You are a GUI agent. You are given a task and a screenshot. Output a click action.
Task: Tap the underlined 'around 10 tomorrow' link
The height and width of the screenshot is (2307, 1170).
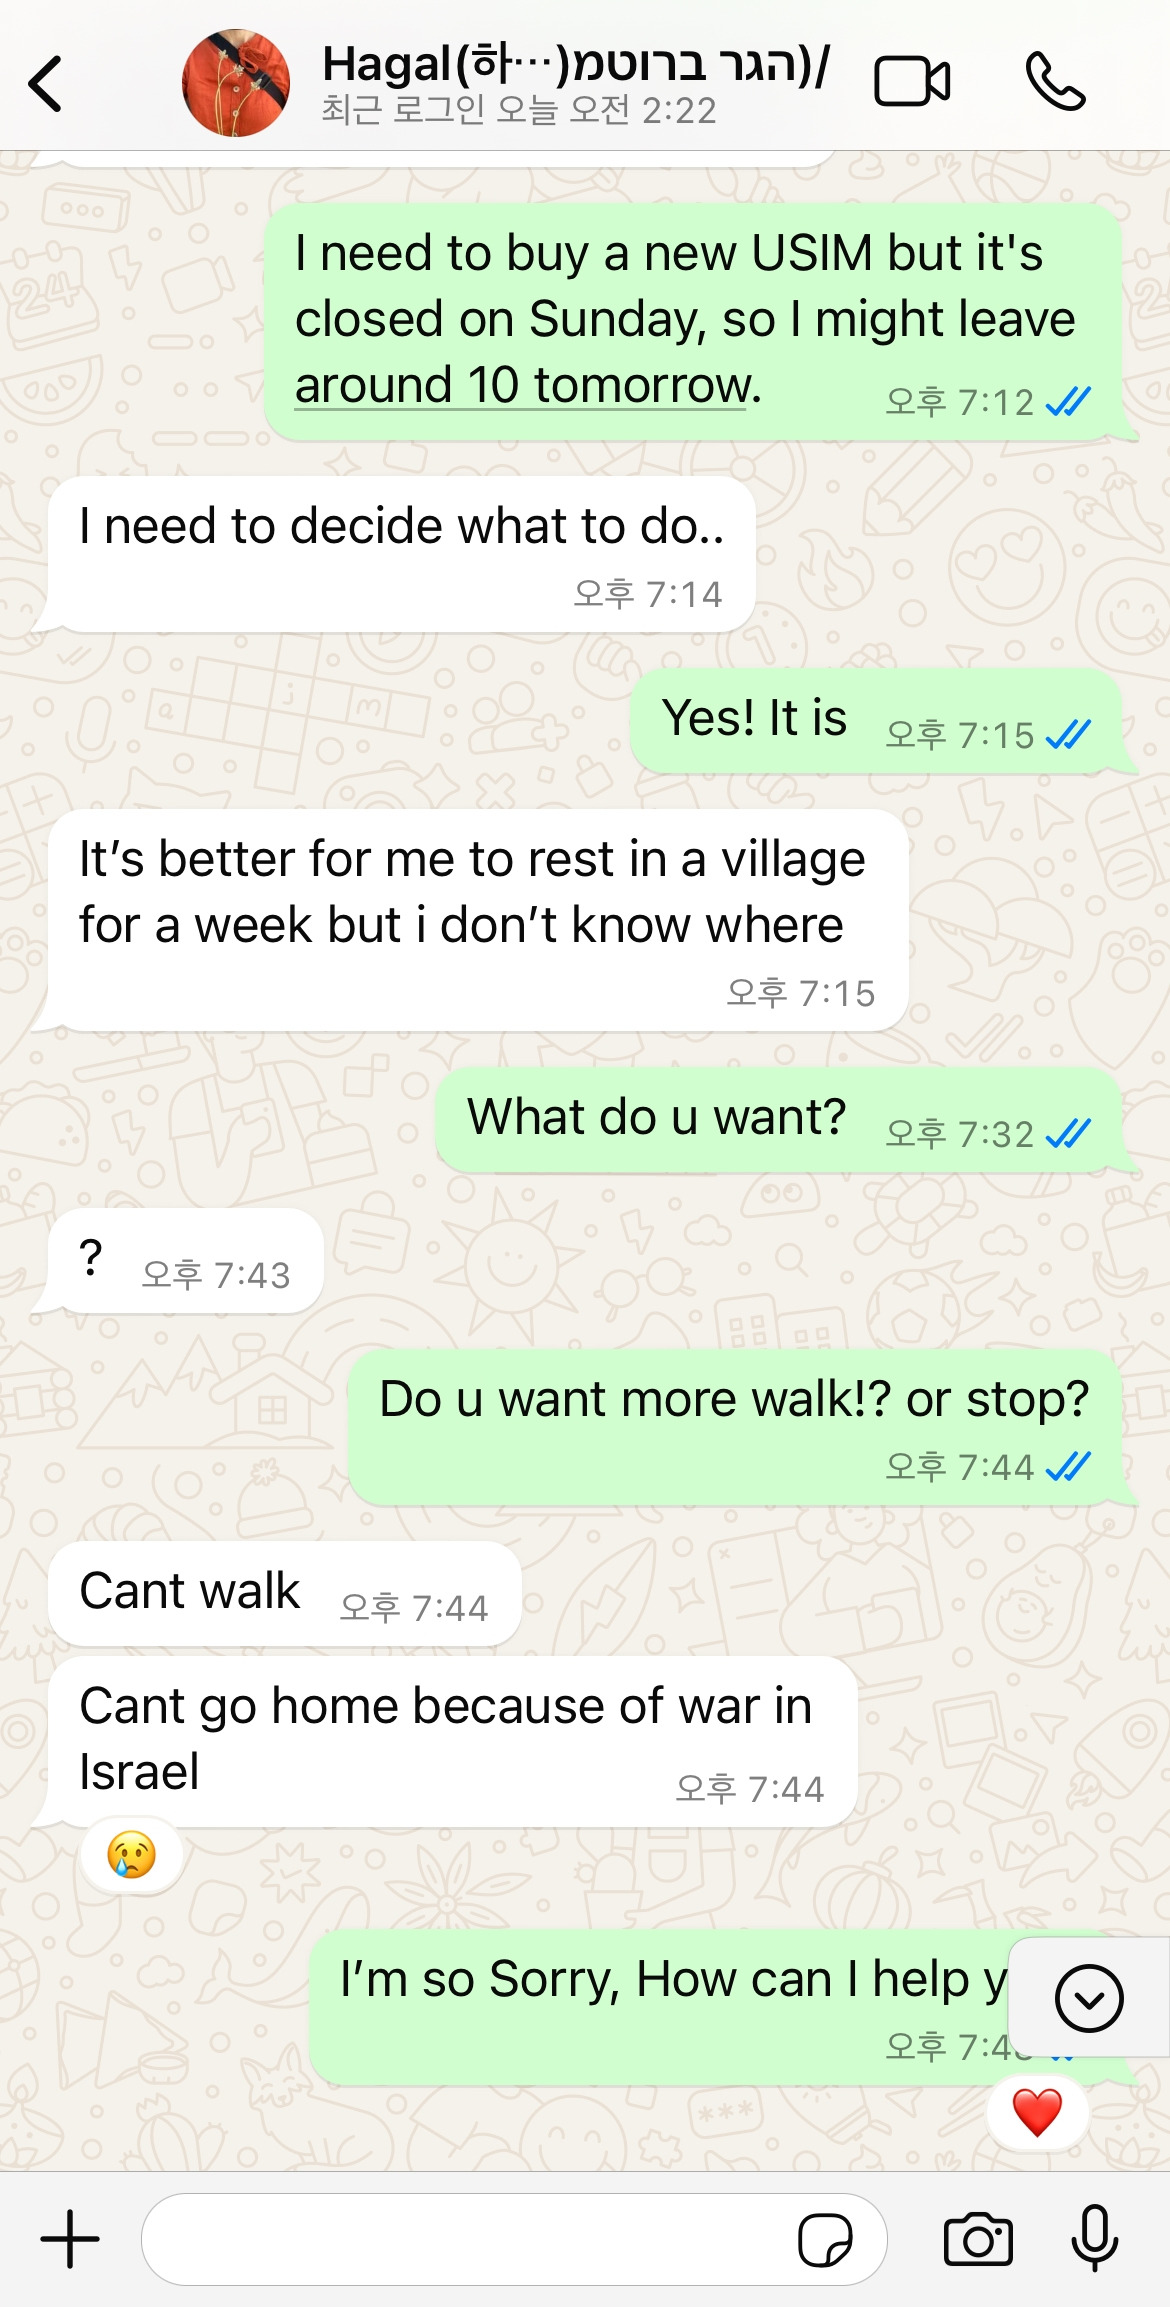(526, 386)
